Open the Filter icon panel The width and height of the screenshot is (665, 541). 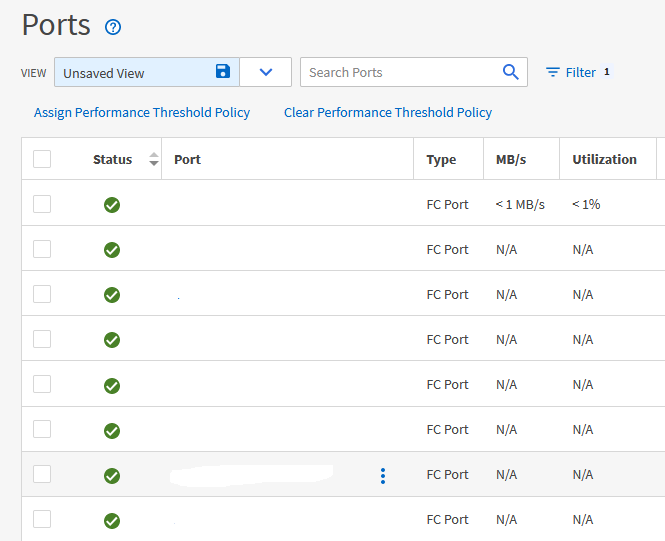[553, 72]
